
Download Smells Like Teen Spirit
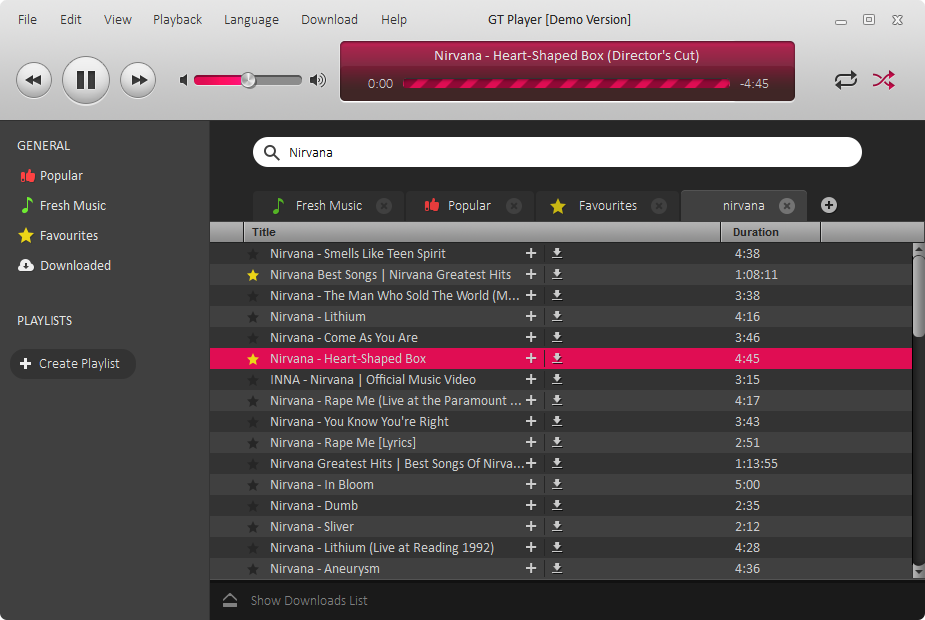(557, 253)
